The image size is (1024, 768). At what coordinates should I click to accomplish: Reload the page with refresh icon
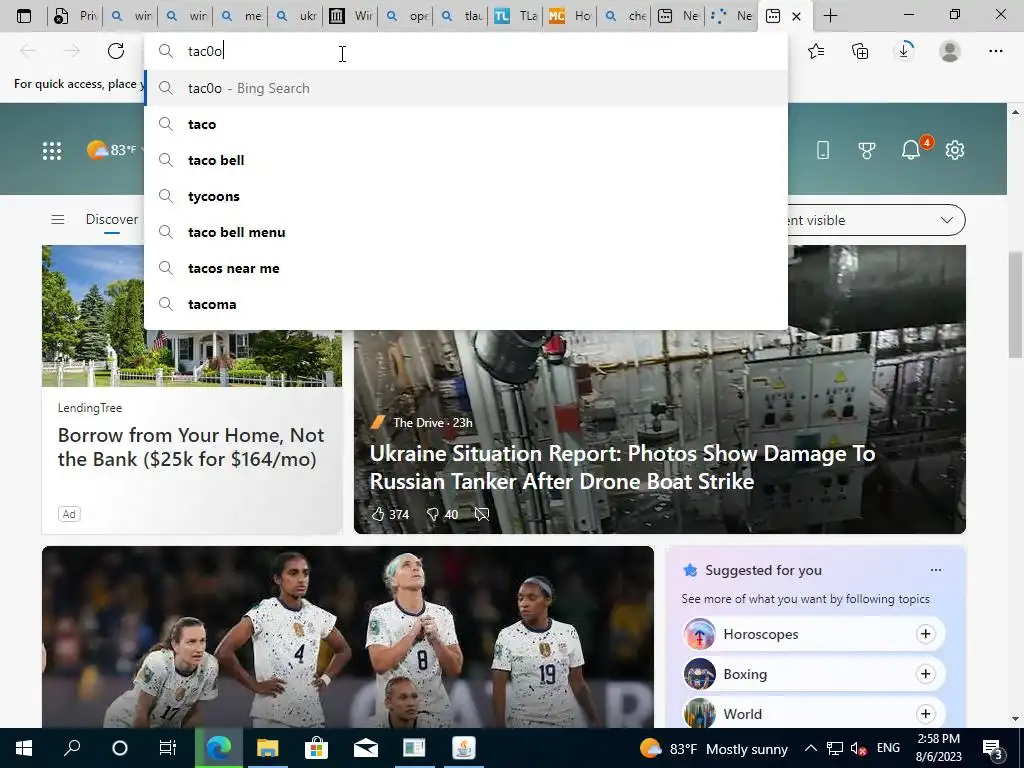(116, 51)
